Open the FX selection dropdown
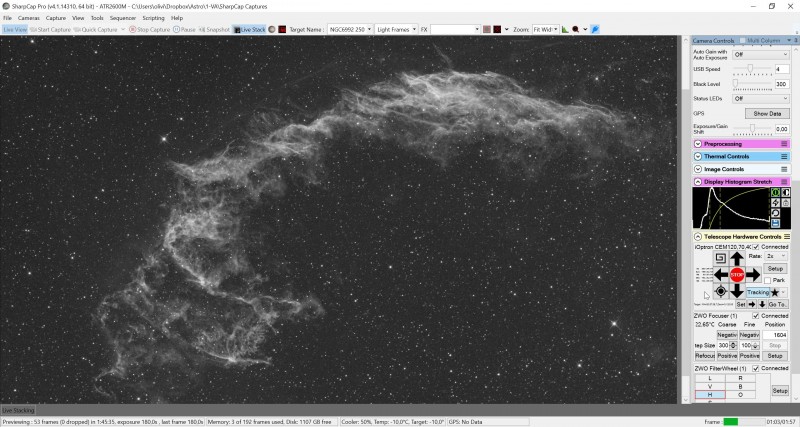This screenshot has height=427, width=800. 455,30
